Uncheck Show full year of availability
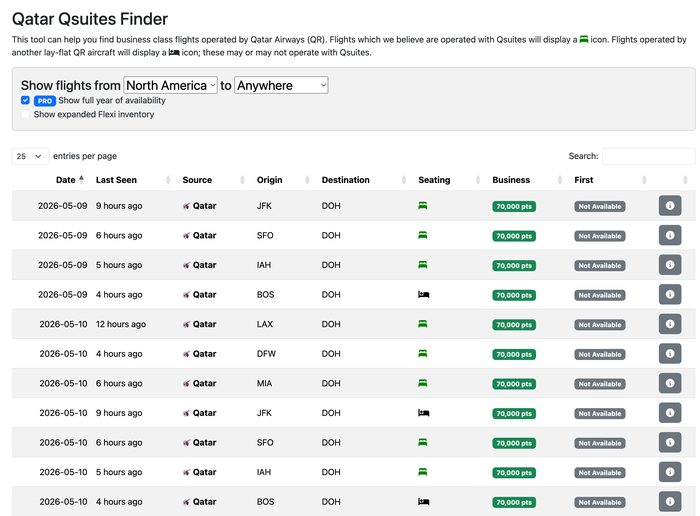 (25, 100)
